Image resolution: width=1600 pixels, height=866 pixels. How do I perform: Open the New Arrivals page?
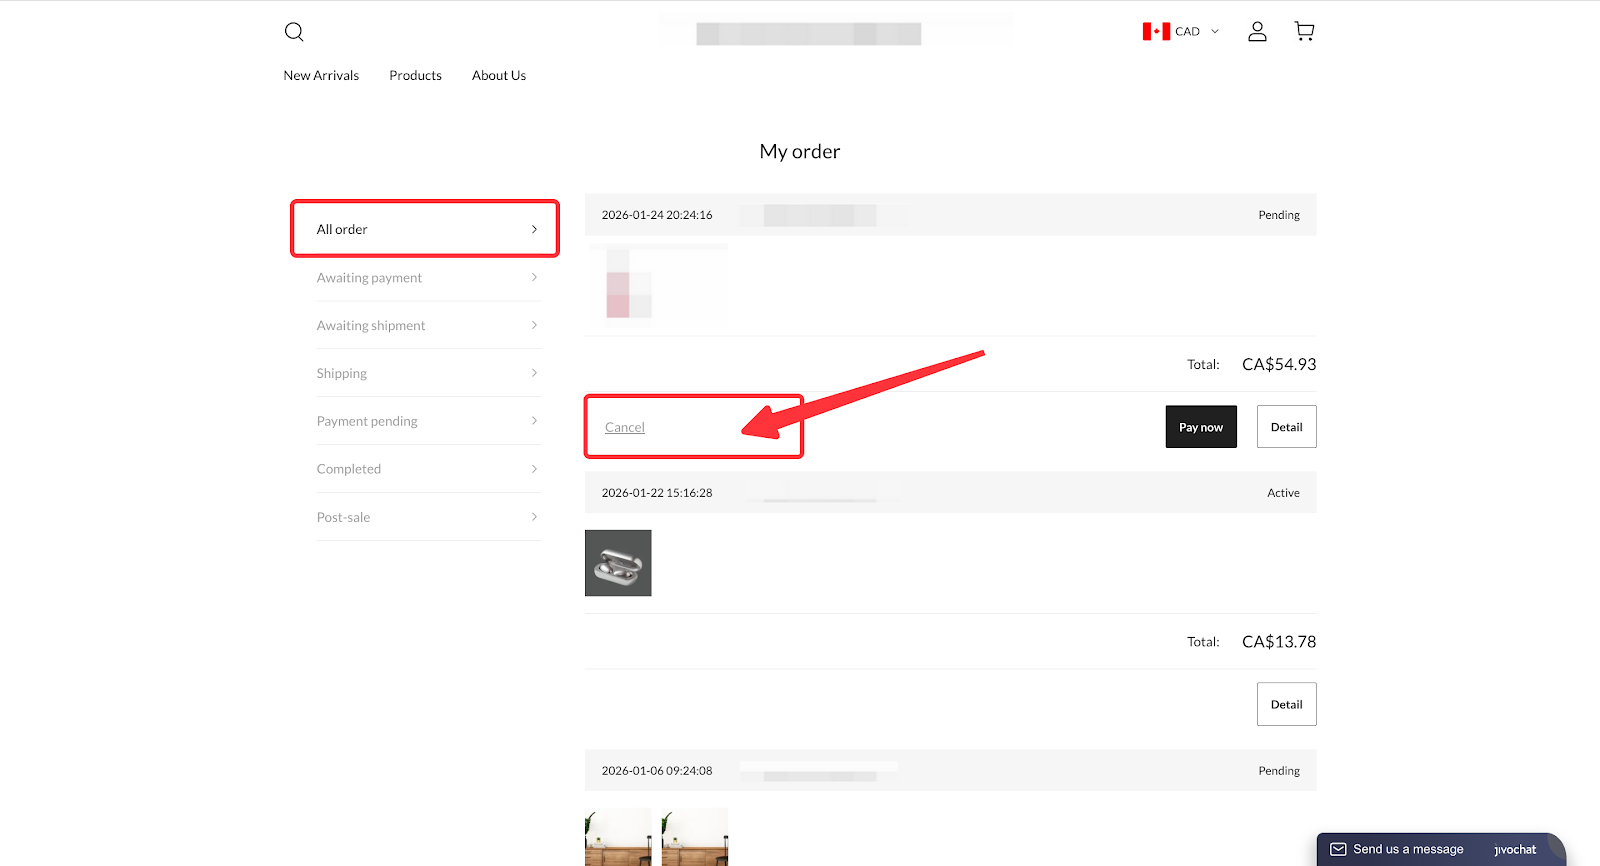(321, 76)
